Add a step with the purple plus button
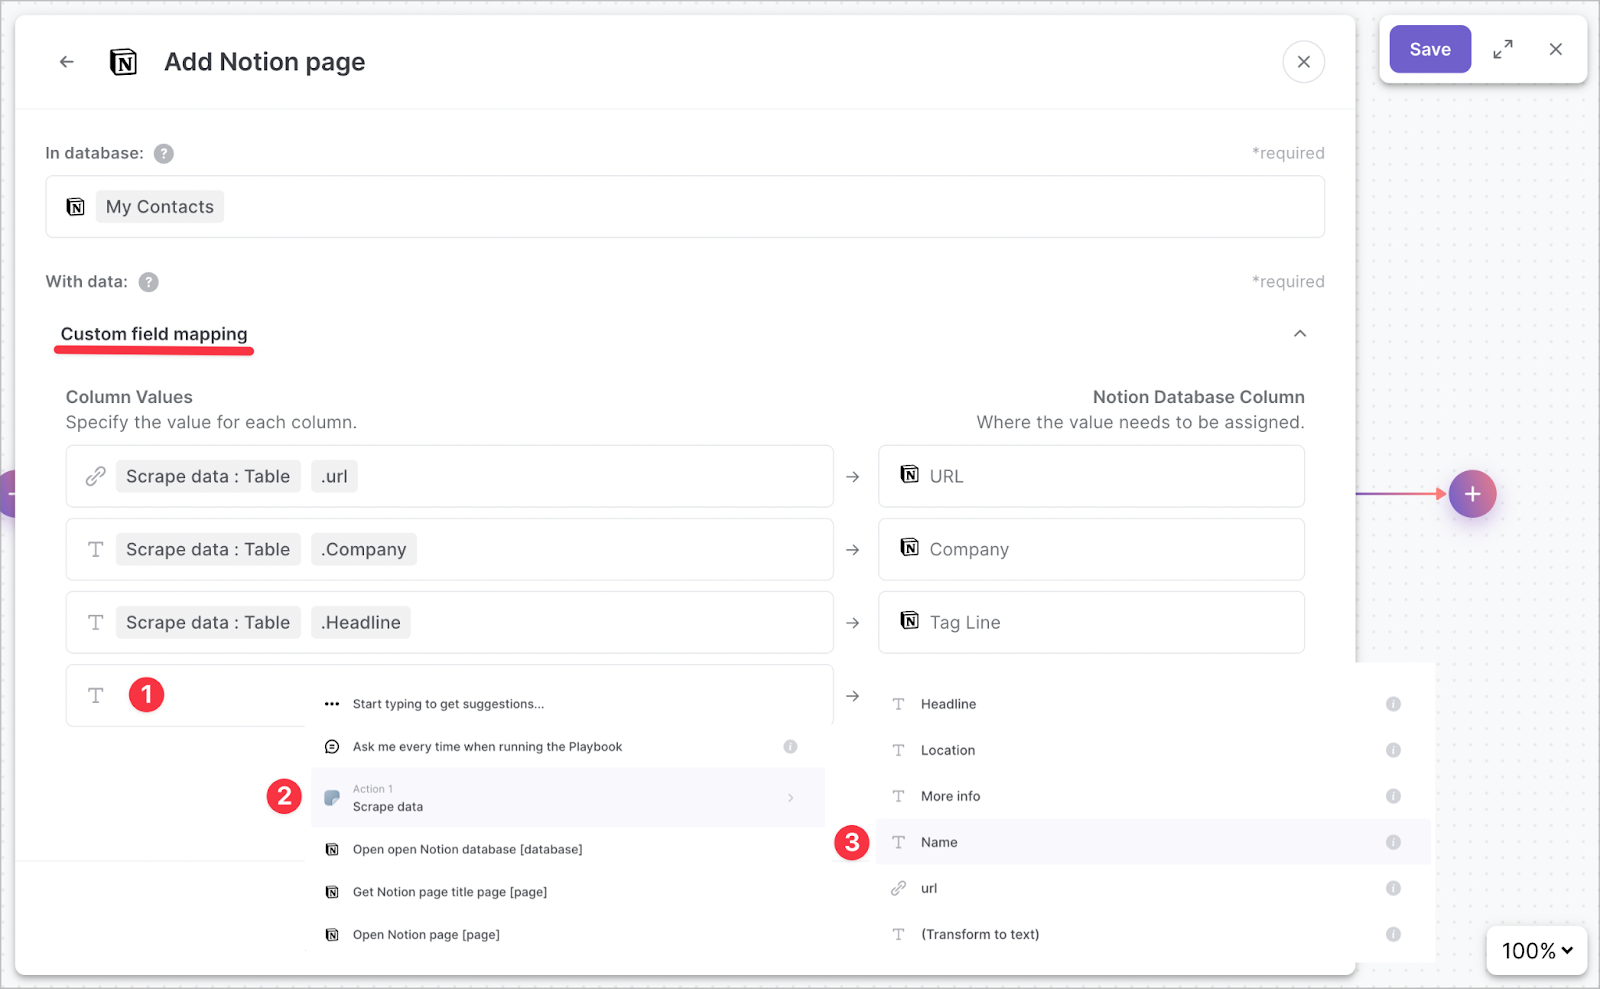This screenshot has width=1600, height=989. coord(1472,494)
